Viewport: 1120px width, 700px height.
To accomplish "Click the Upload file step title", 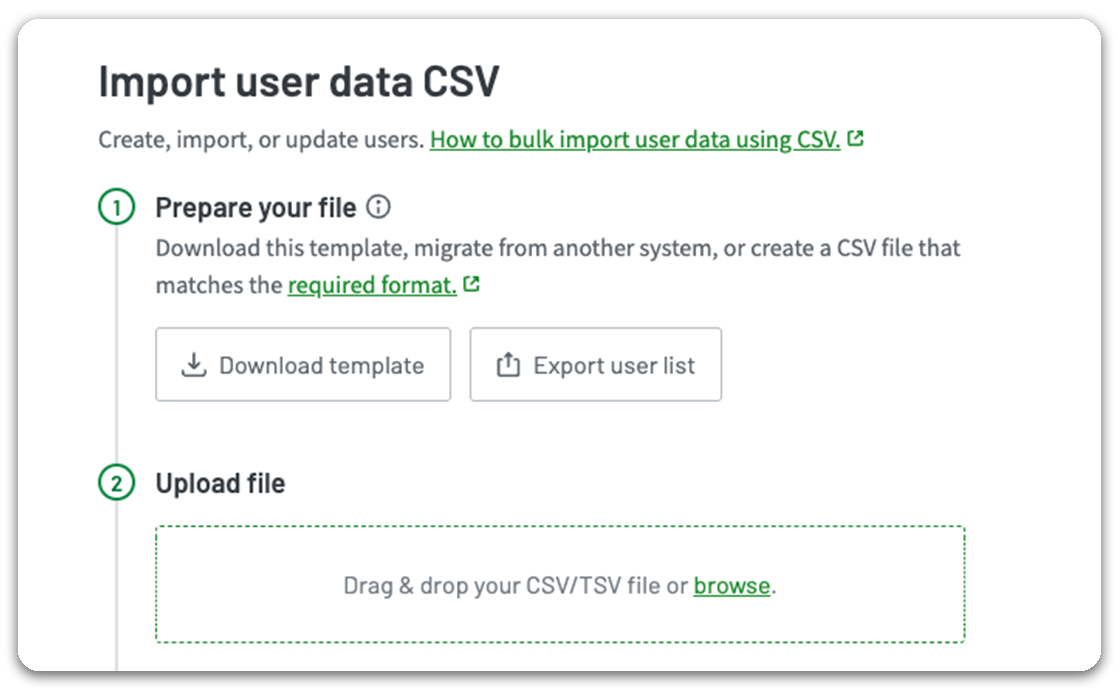I will coord(220,484).
